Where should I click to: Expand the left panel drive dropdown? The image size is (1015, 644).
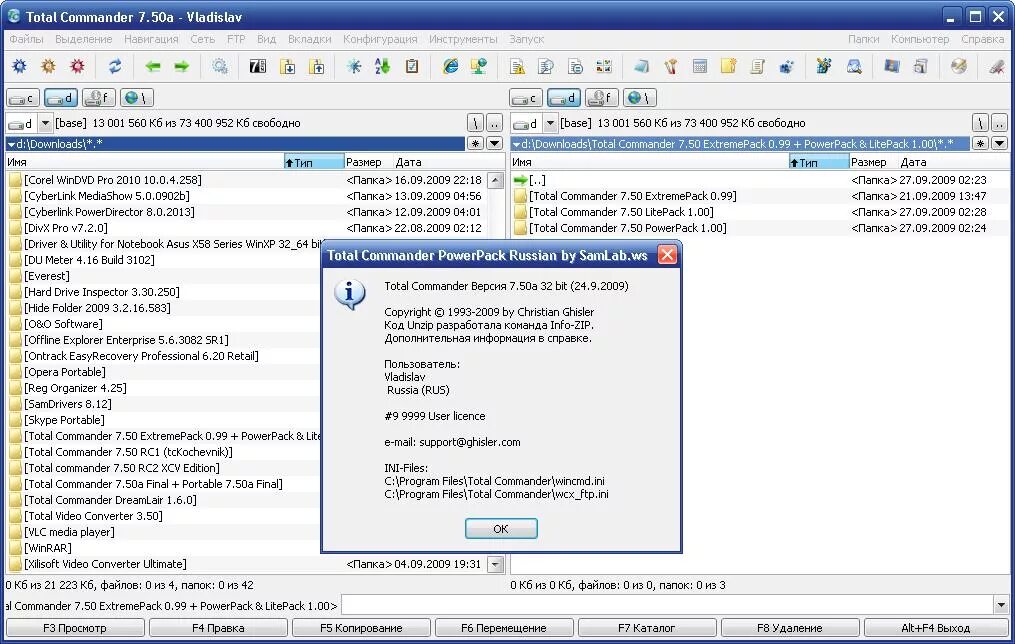45,123
